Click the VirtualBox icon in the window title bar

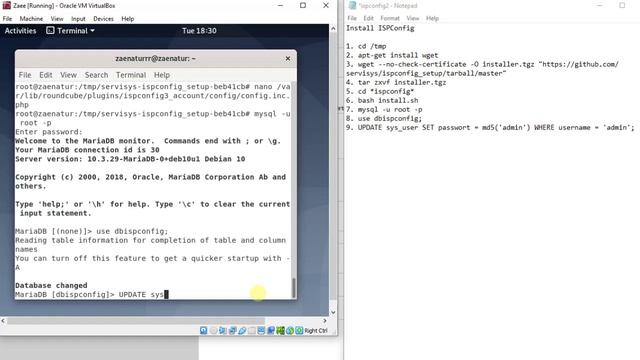click(7, 6)
